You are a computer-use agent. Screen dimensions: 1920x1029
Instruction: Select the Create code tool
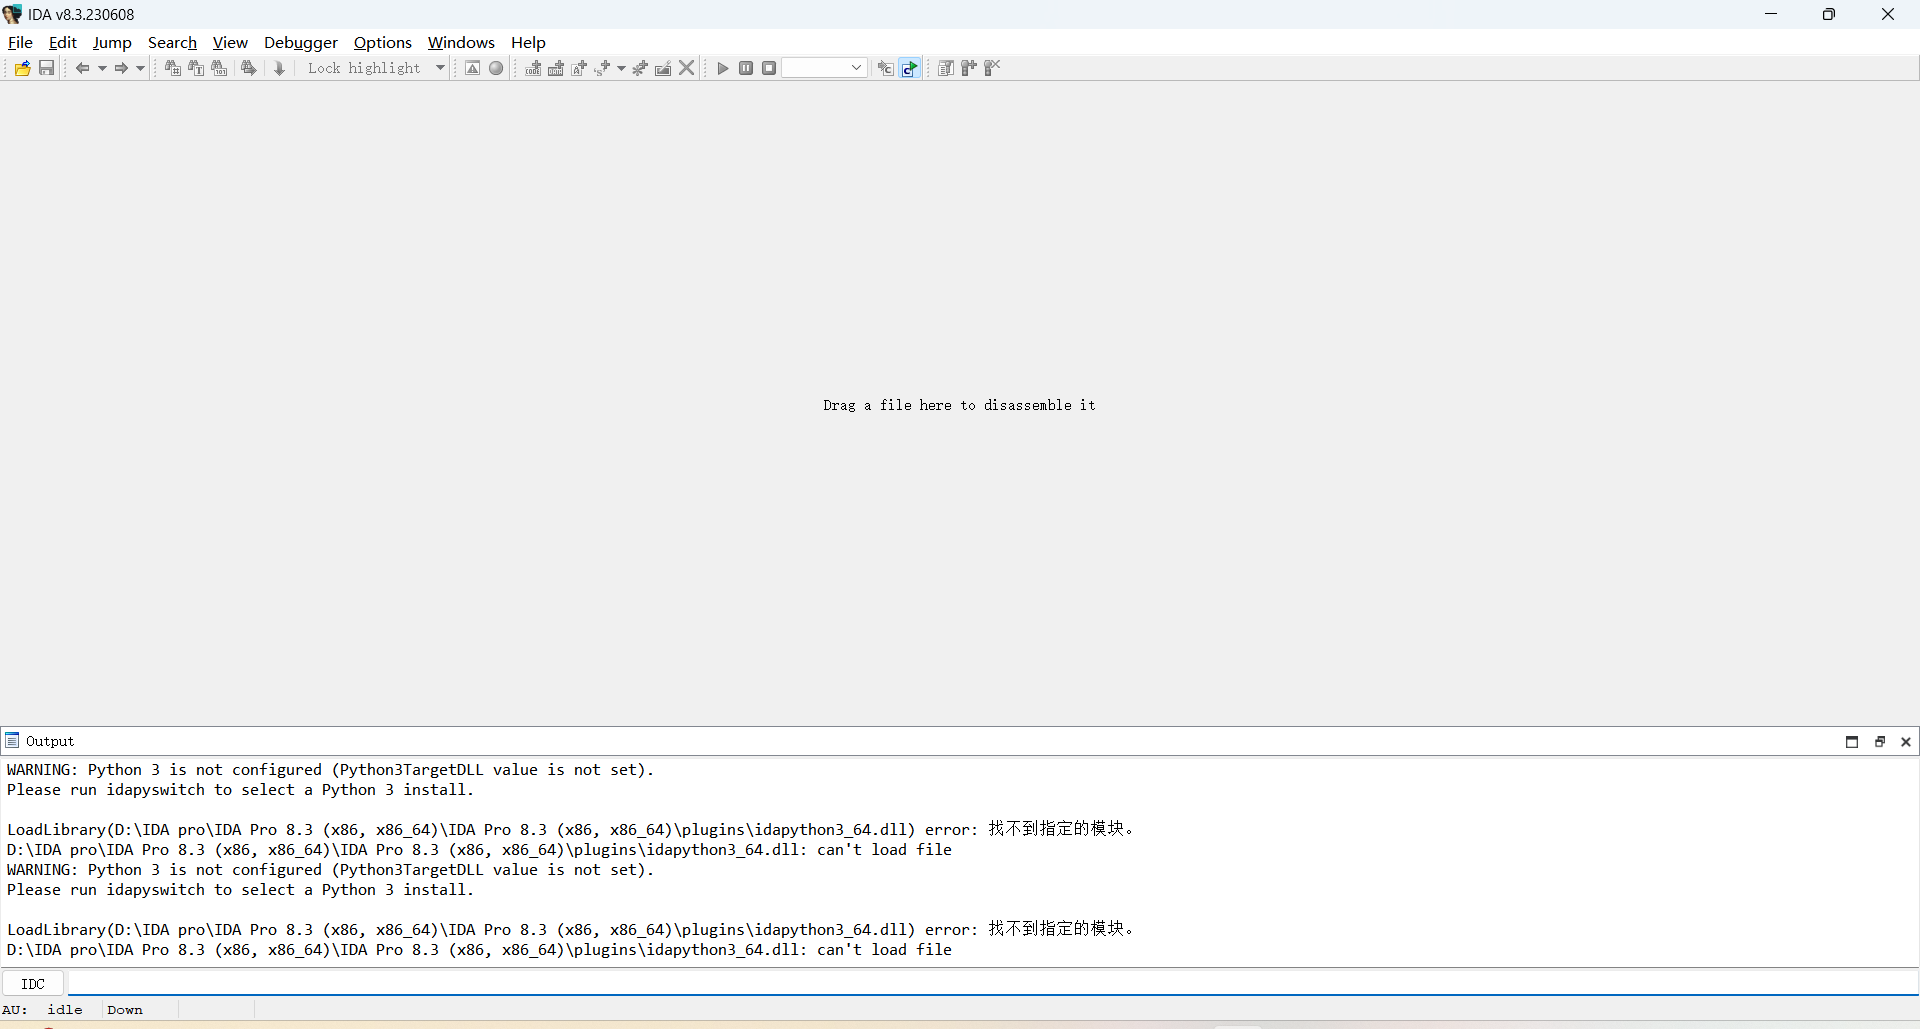pos(533,67)
